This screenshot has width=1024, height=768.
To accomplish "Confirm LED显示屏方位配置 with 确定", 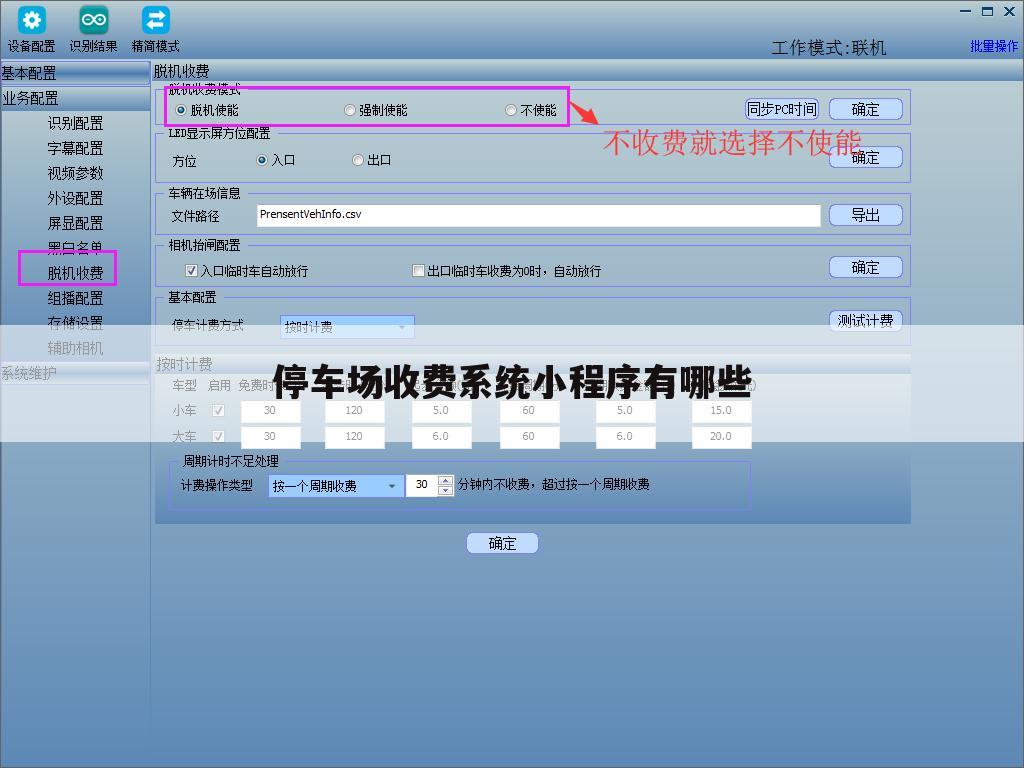I will [865, 157].
